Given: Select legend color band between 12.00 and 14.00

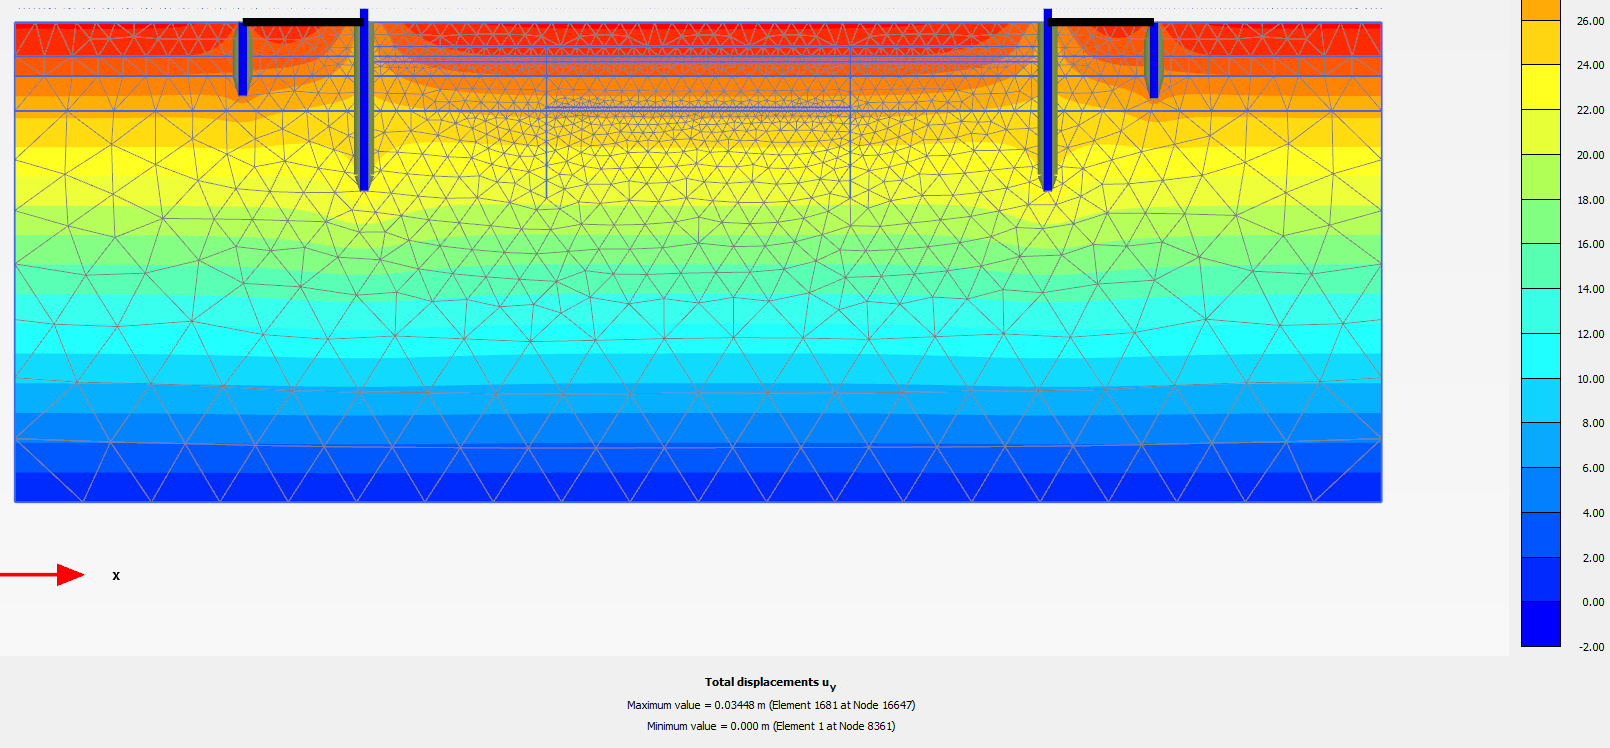Looking at the screenshot, I should [x=1540, y=311].
